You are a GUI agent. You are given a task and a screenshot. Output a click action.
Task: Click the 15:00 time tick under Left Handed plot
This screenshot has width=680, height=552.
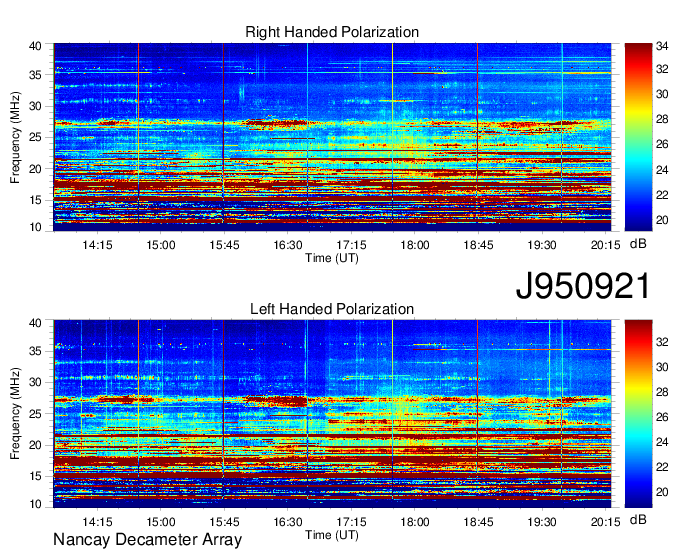[160, 522]
